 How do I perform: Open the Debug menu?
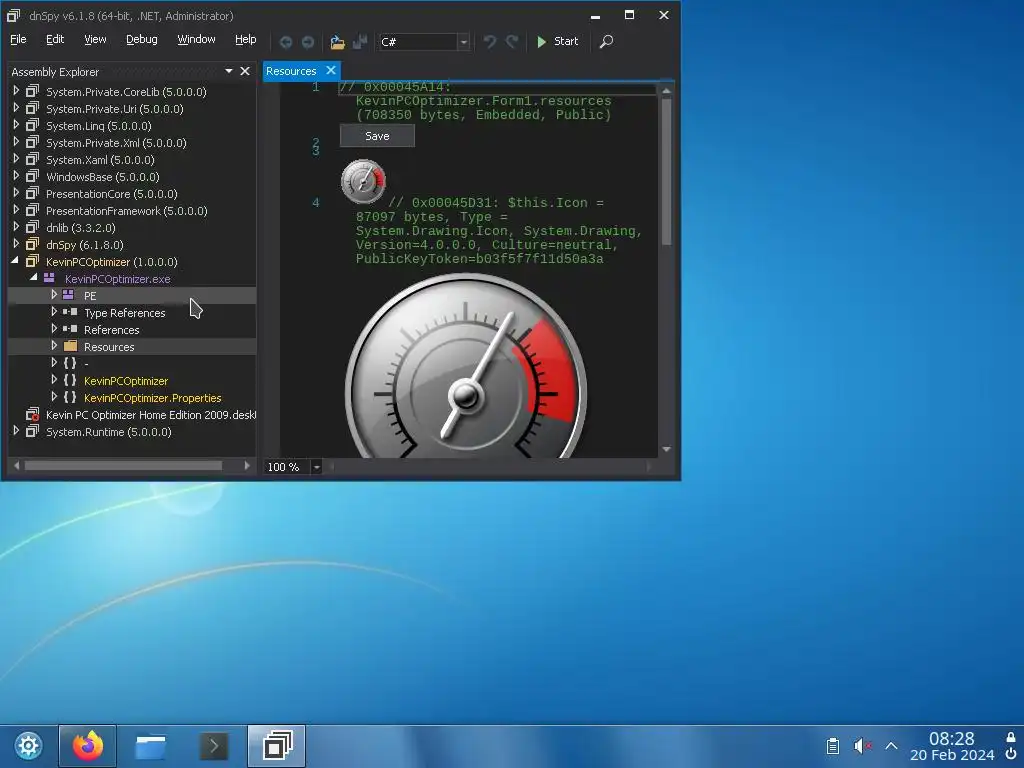click(x=142, y=39)
